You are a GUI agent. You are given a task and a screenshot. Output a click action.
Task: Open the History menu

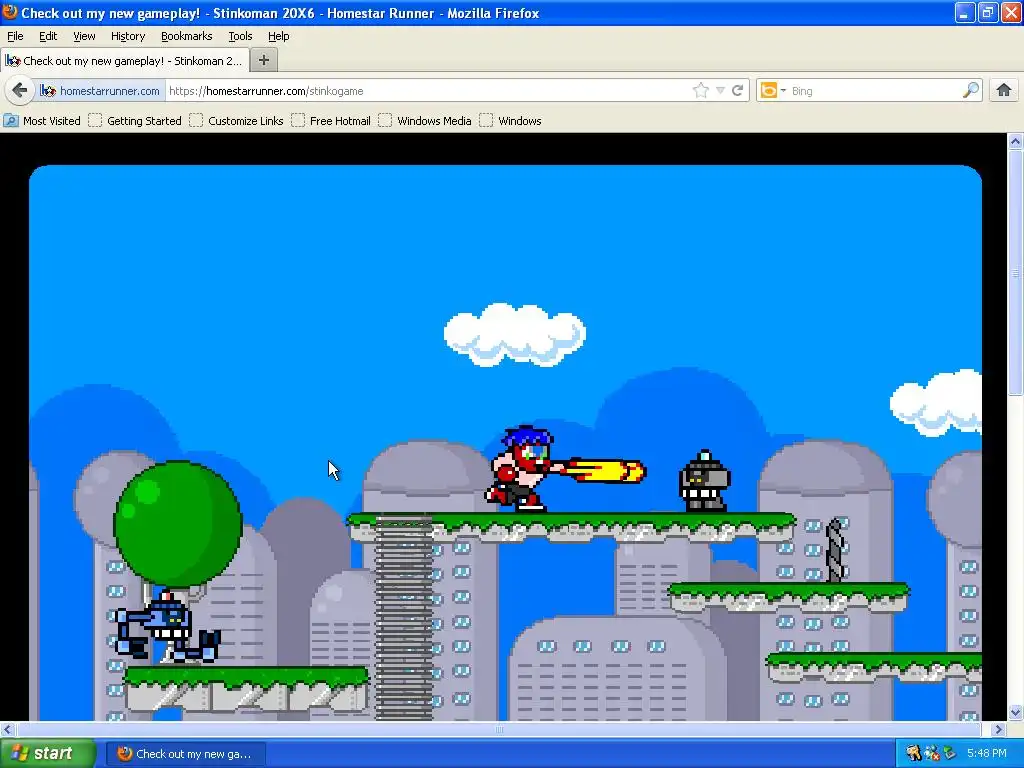127,36
